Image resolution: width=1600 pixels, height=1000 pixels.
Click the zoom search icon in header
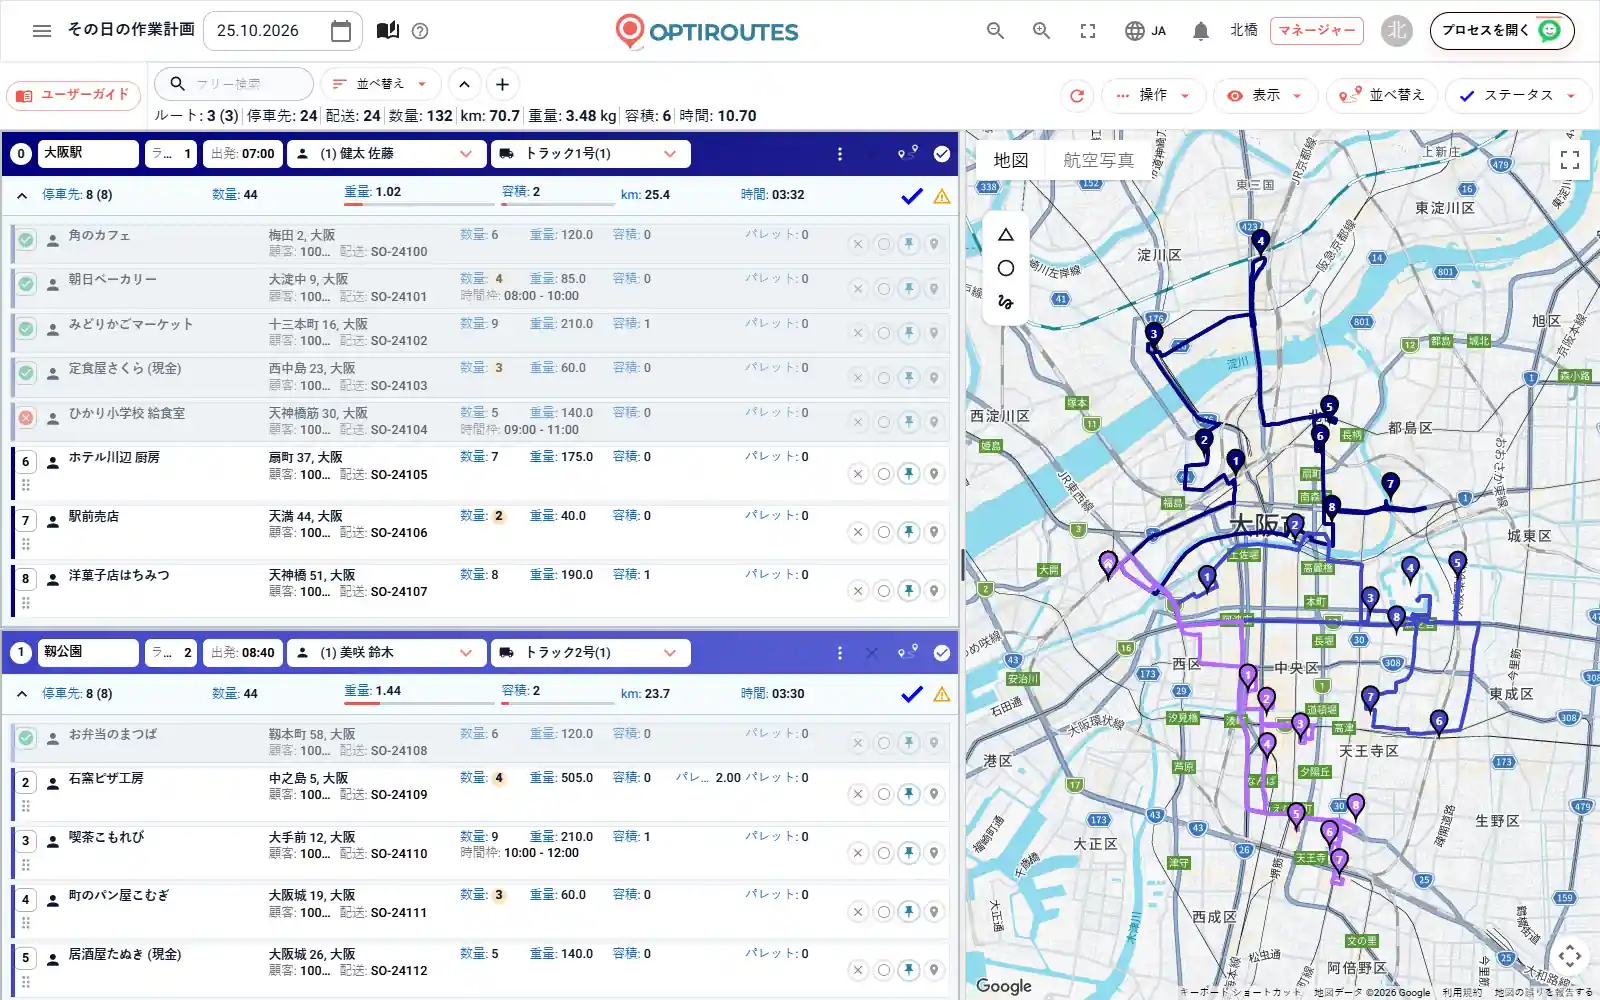1041,31
